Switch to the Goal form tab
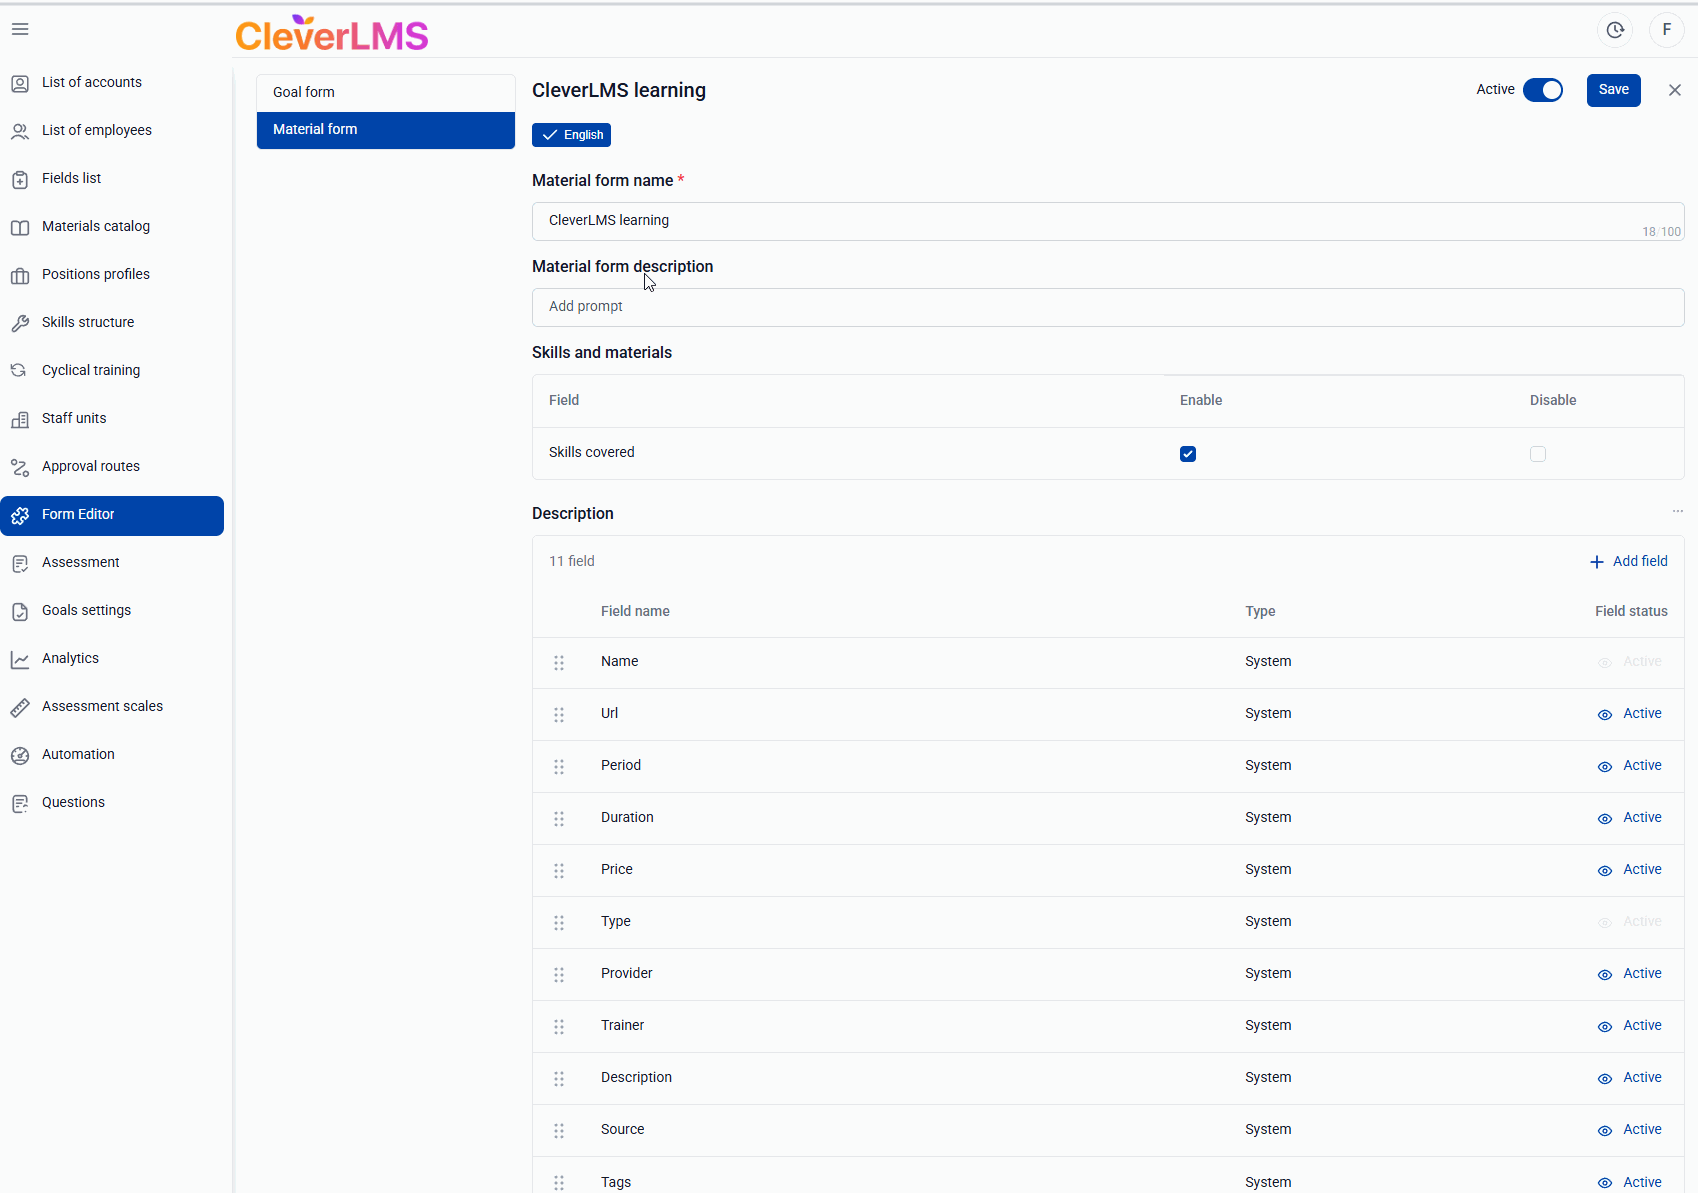The image size is (1698, 1193). (385, 92)
